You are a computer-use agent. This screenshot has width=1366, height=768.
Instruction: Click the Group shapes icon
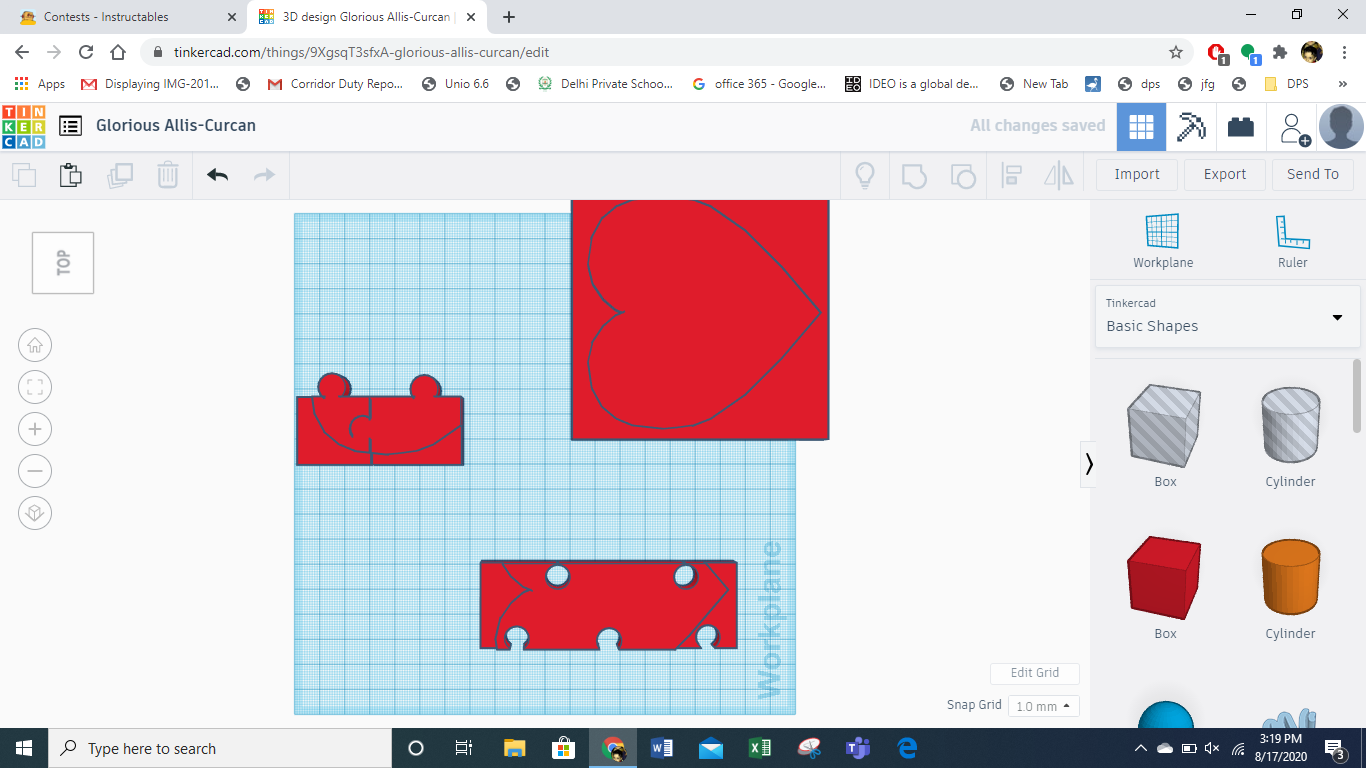pos(913,175)
